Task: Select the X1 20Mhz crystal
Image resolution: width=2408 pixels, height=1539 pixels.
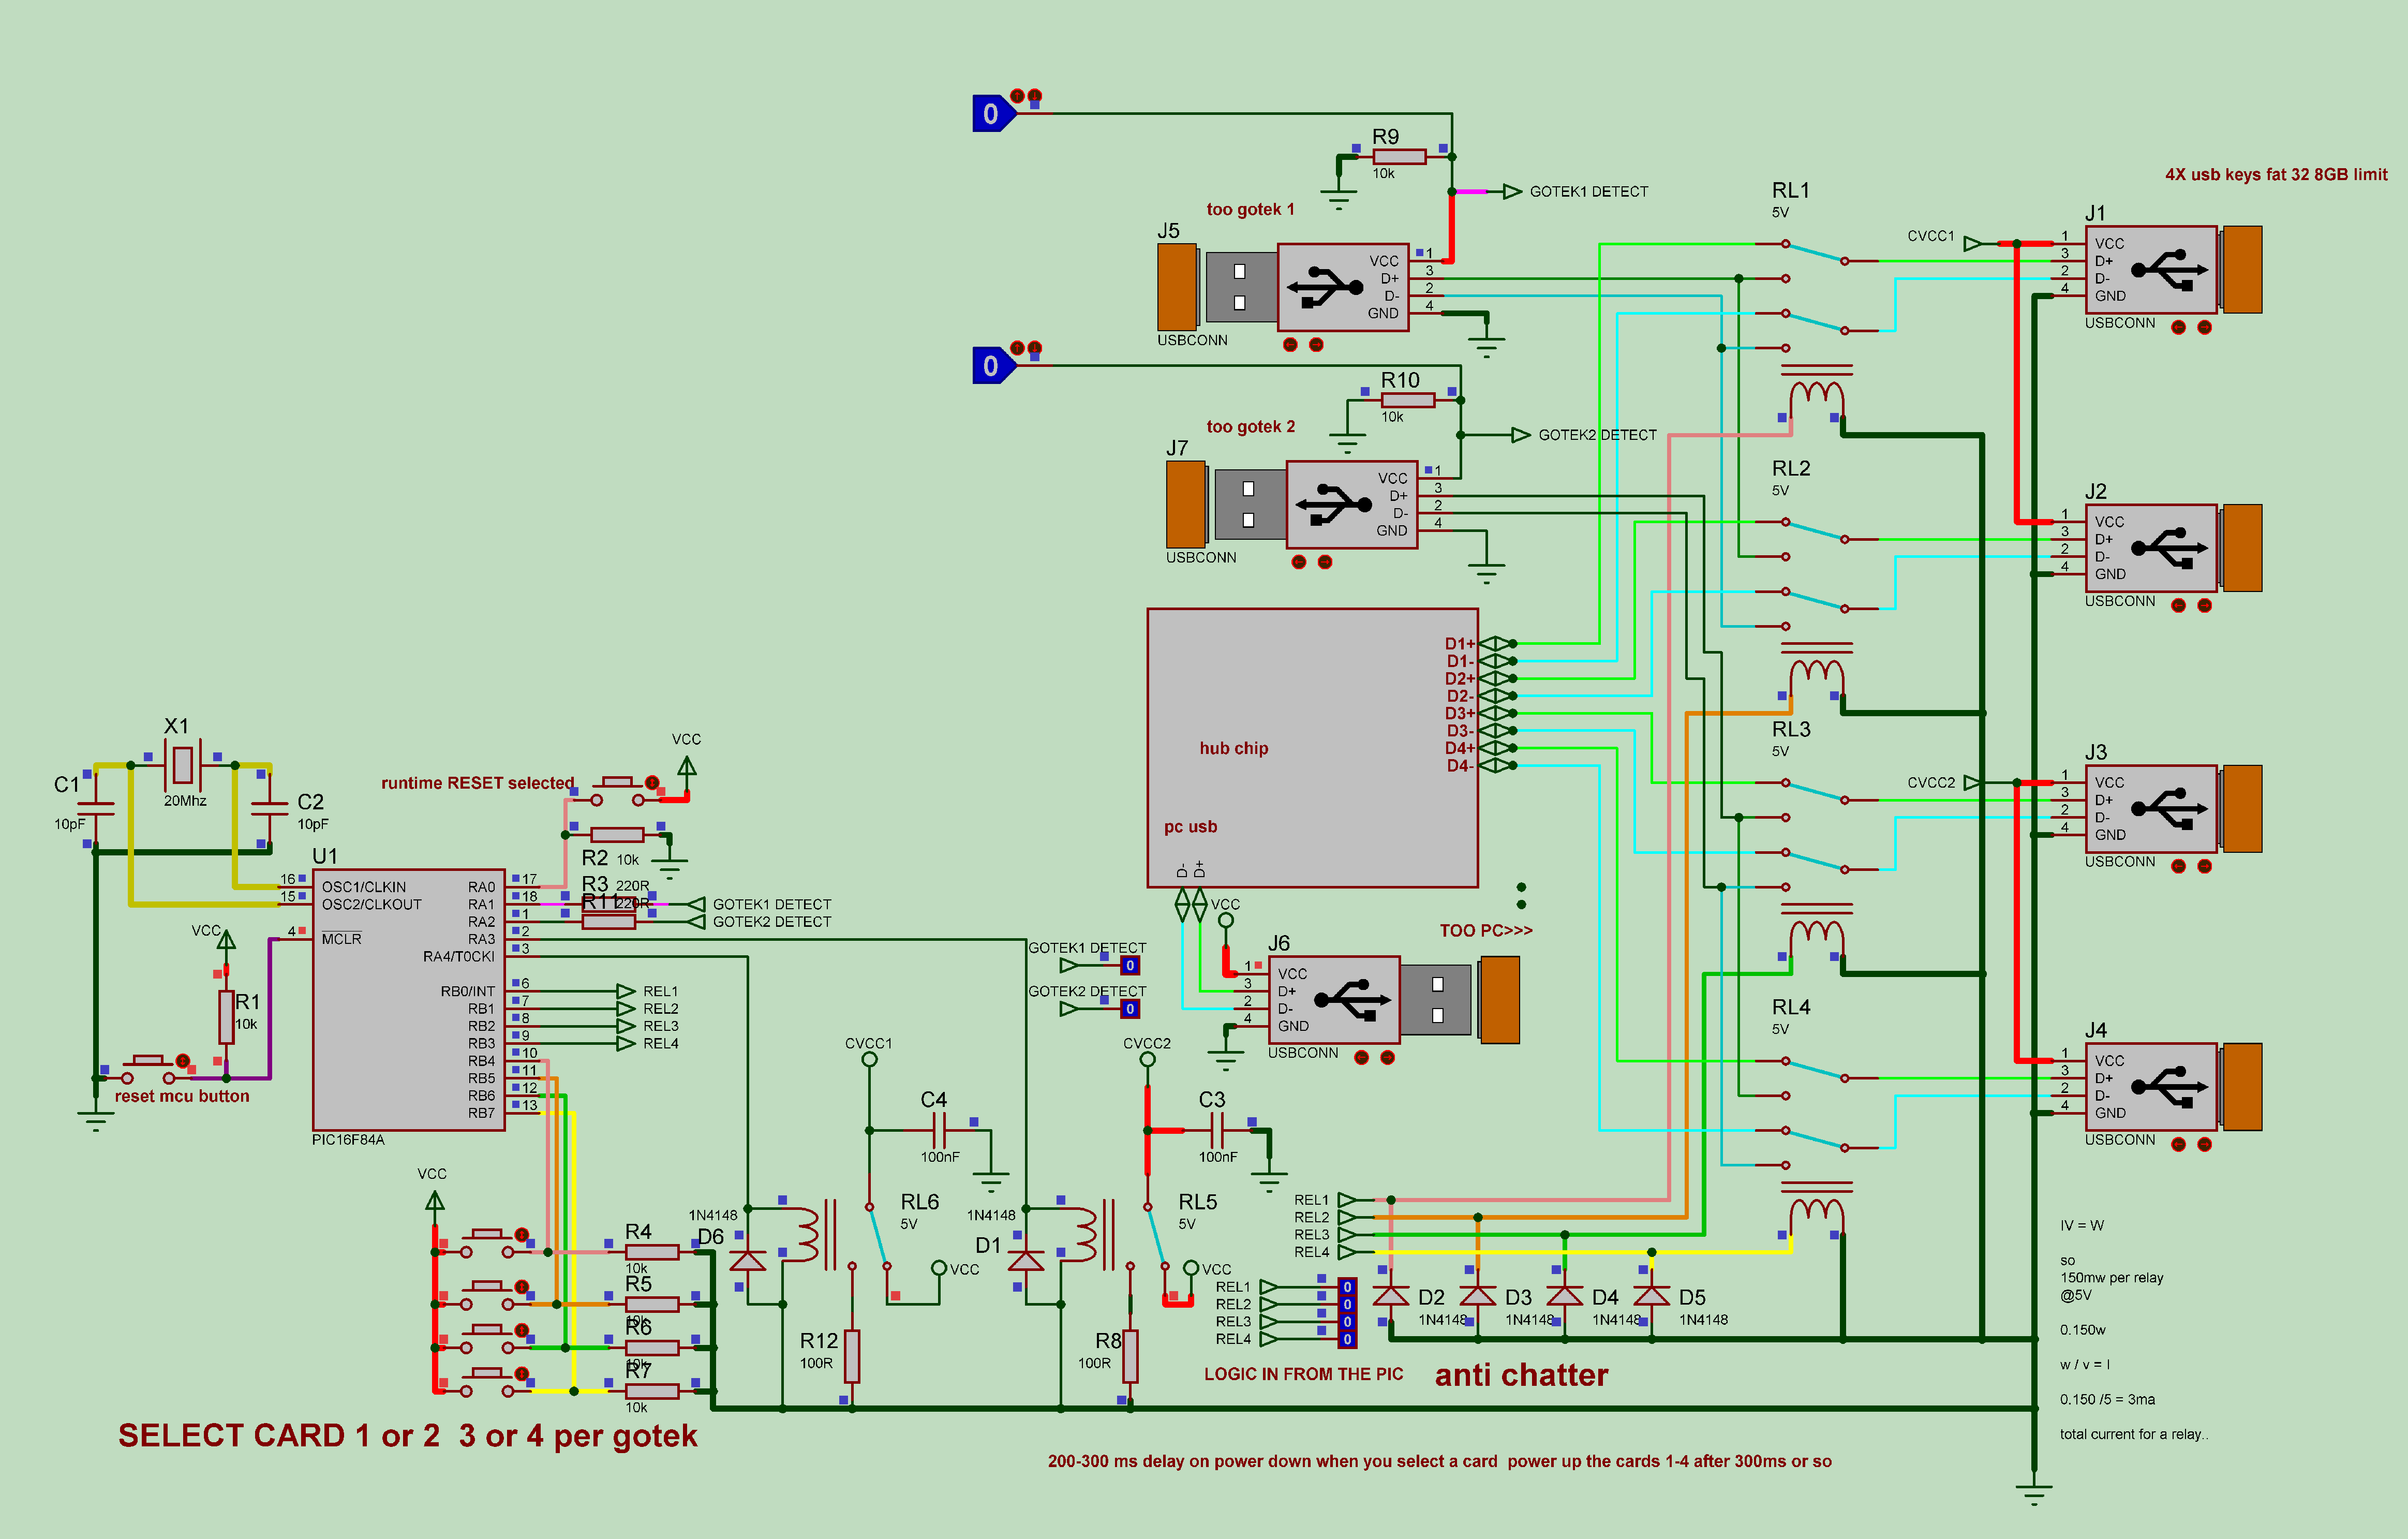Action: [x=182, y=764]
